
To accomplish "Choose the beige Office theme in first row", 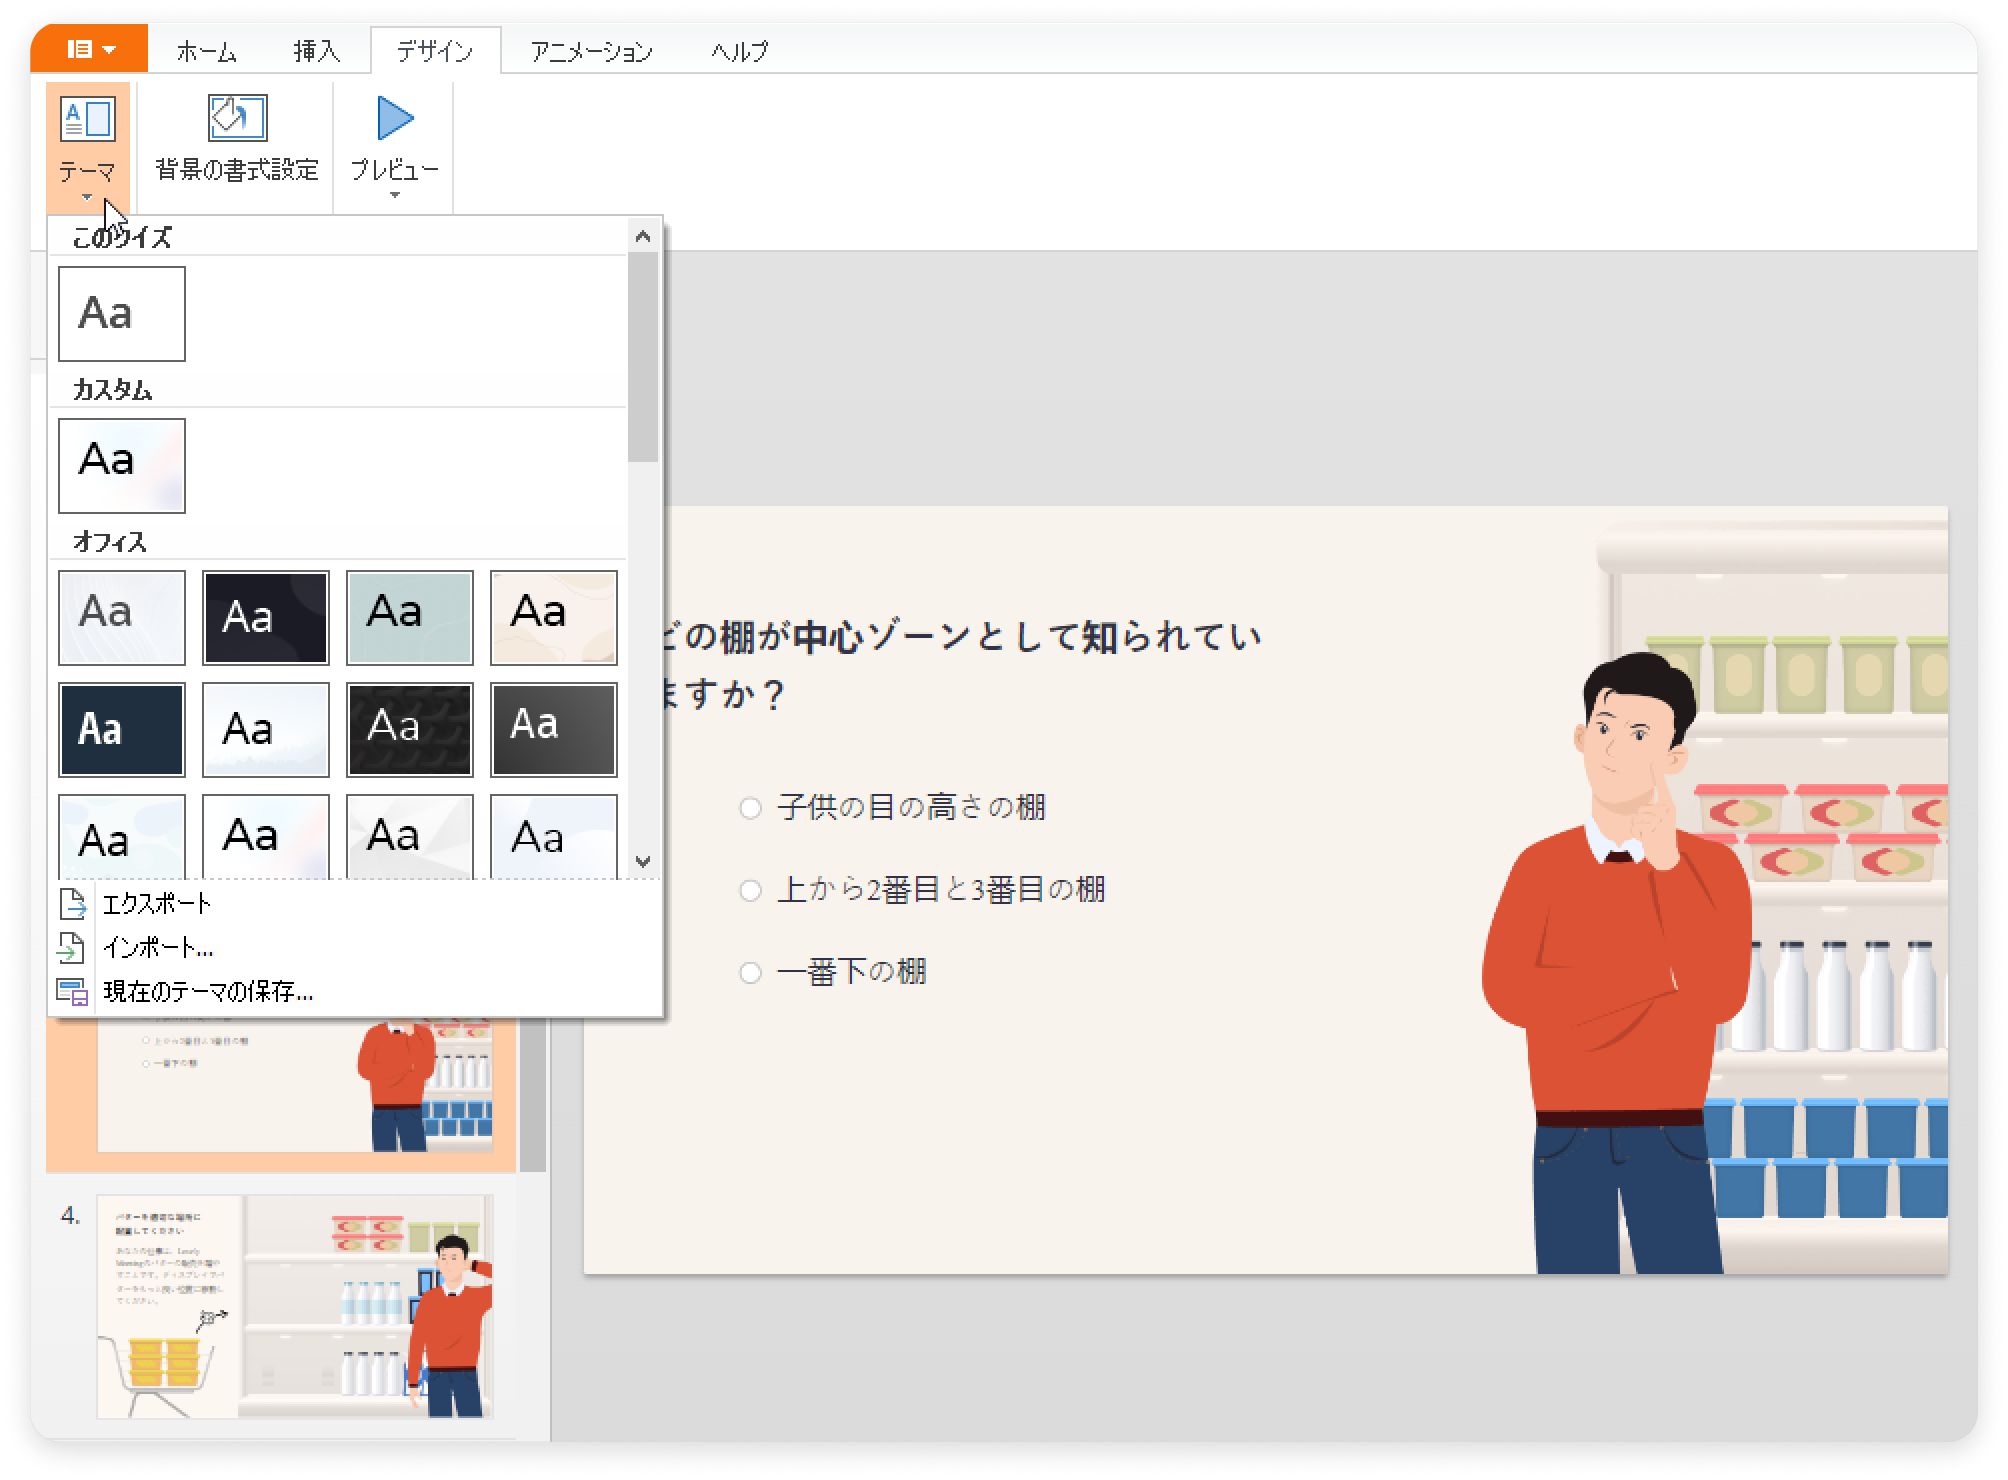I will (x=554, y=618).
